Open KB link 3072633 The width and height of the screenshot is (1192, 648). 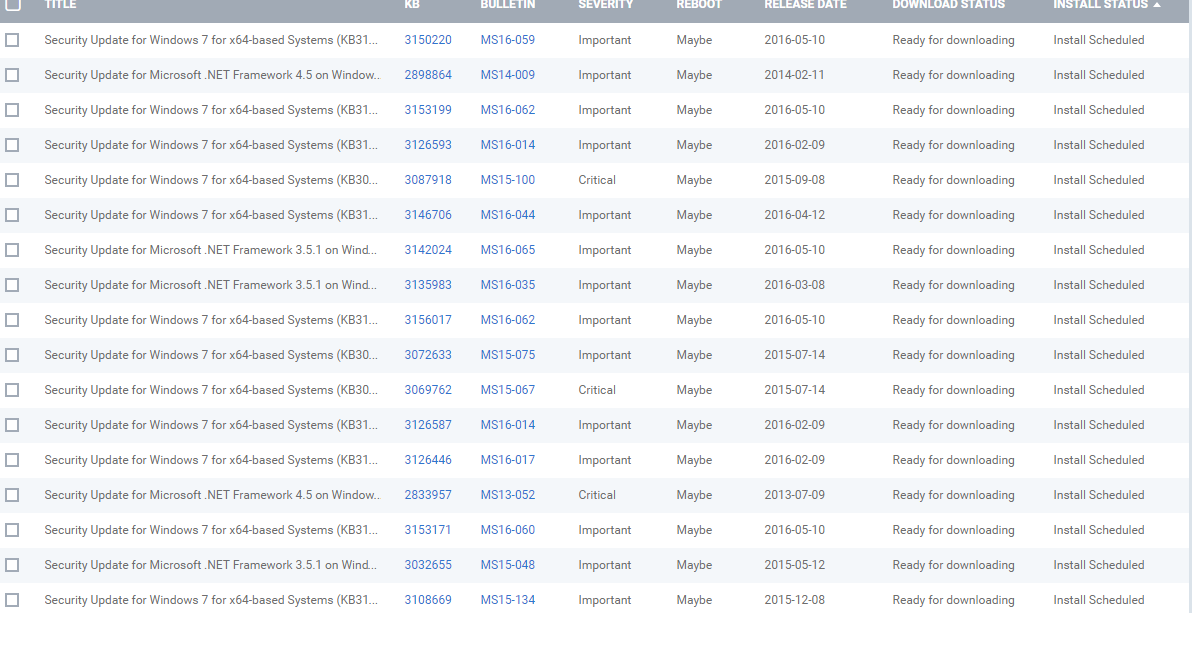(428, 355)
